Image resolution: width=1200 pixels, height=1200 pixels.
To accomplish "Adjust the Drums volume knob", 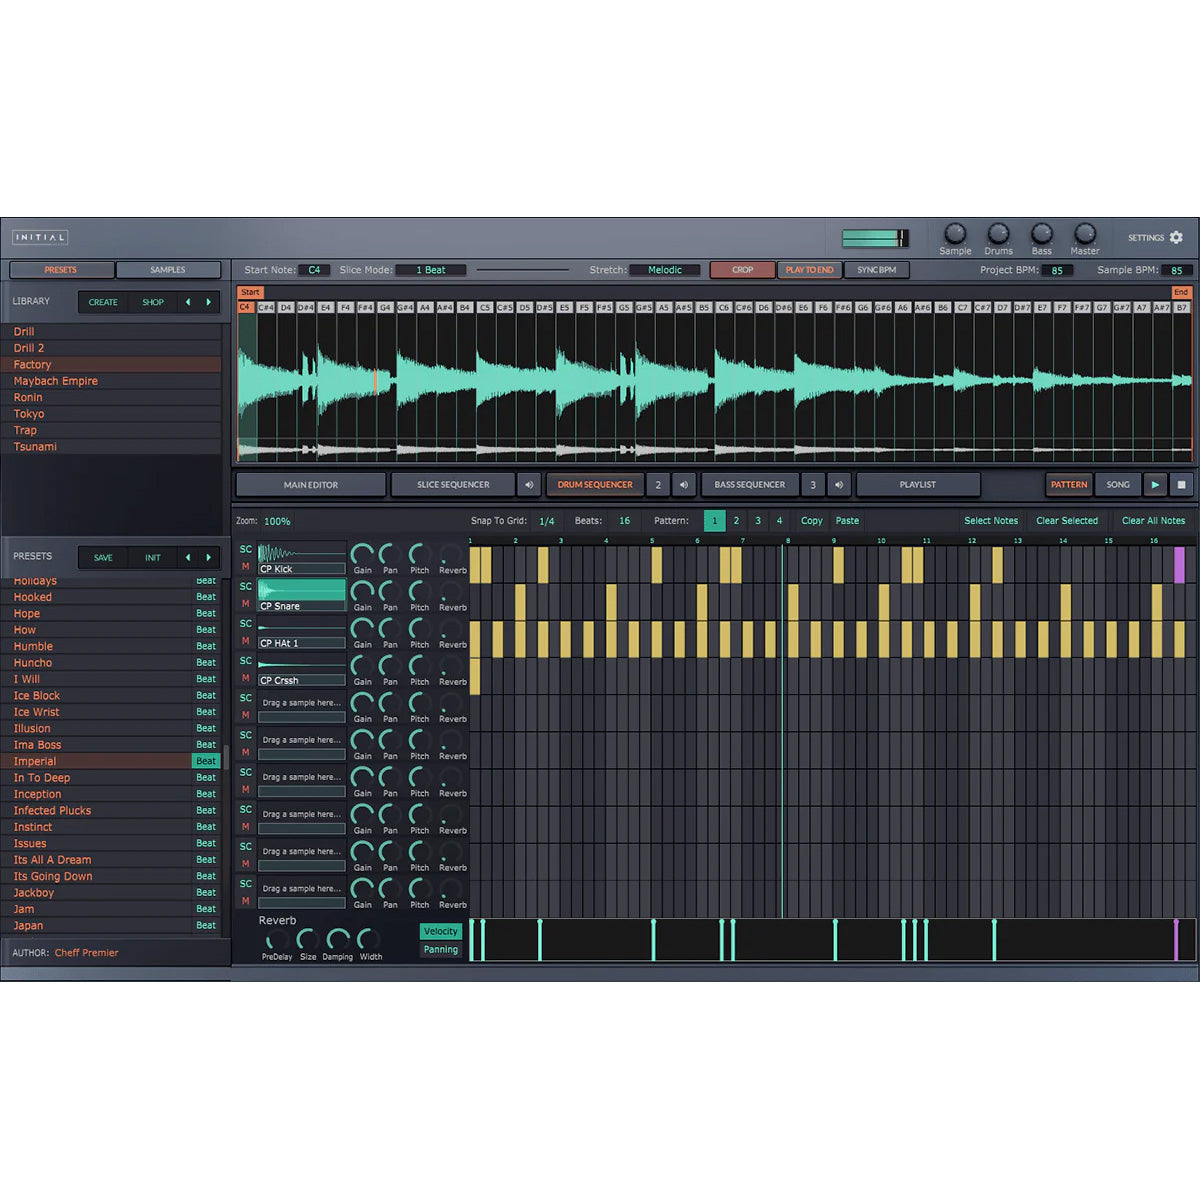I will [x=998, y=234].
